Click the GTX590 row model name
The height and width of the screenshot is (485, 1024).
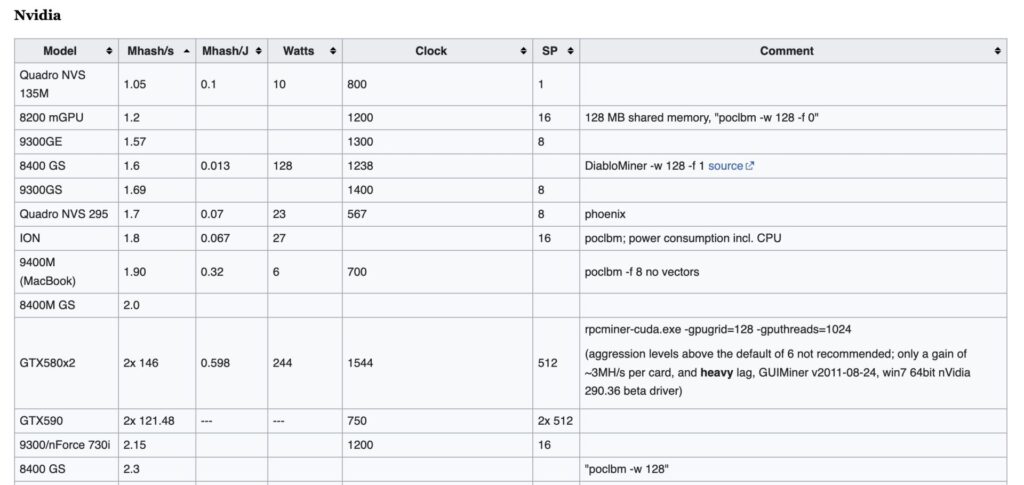click(41, 421)
